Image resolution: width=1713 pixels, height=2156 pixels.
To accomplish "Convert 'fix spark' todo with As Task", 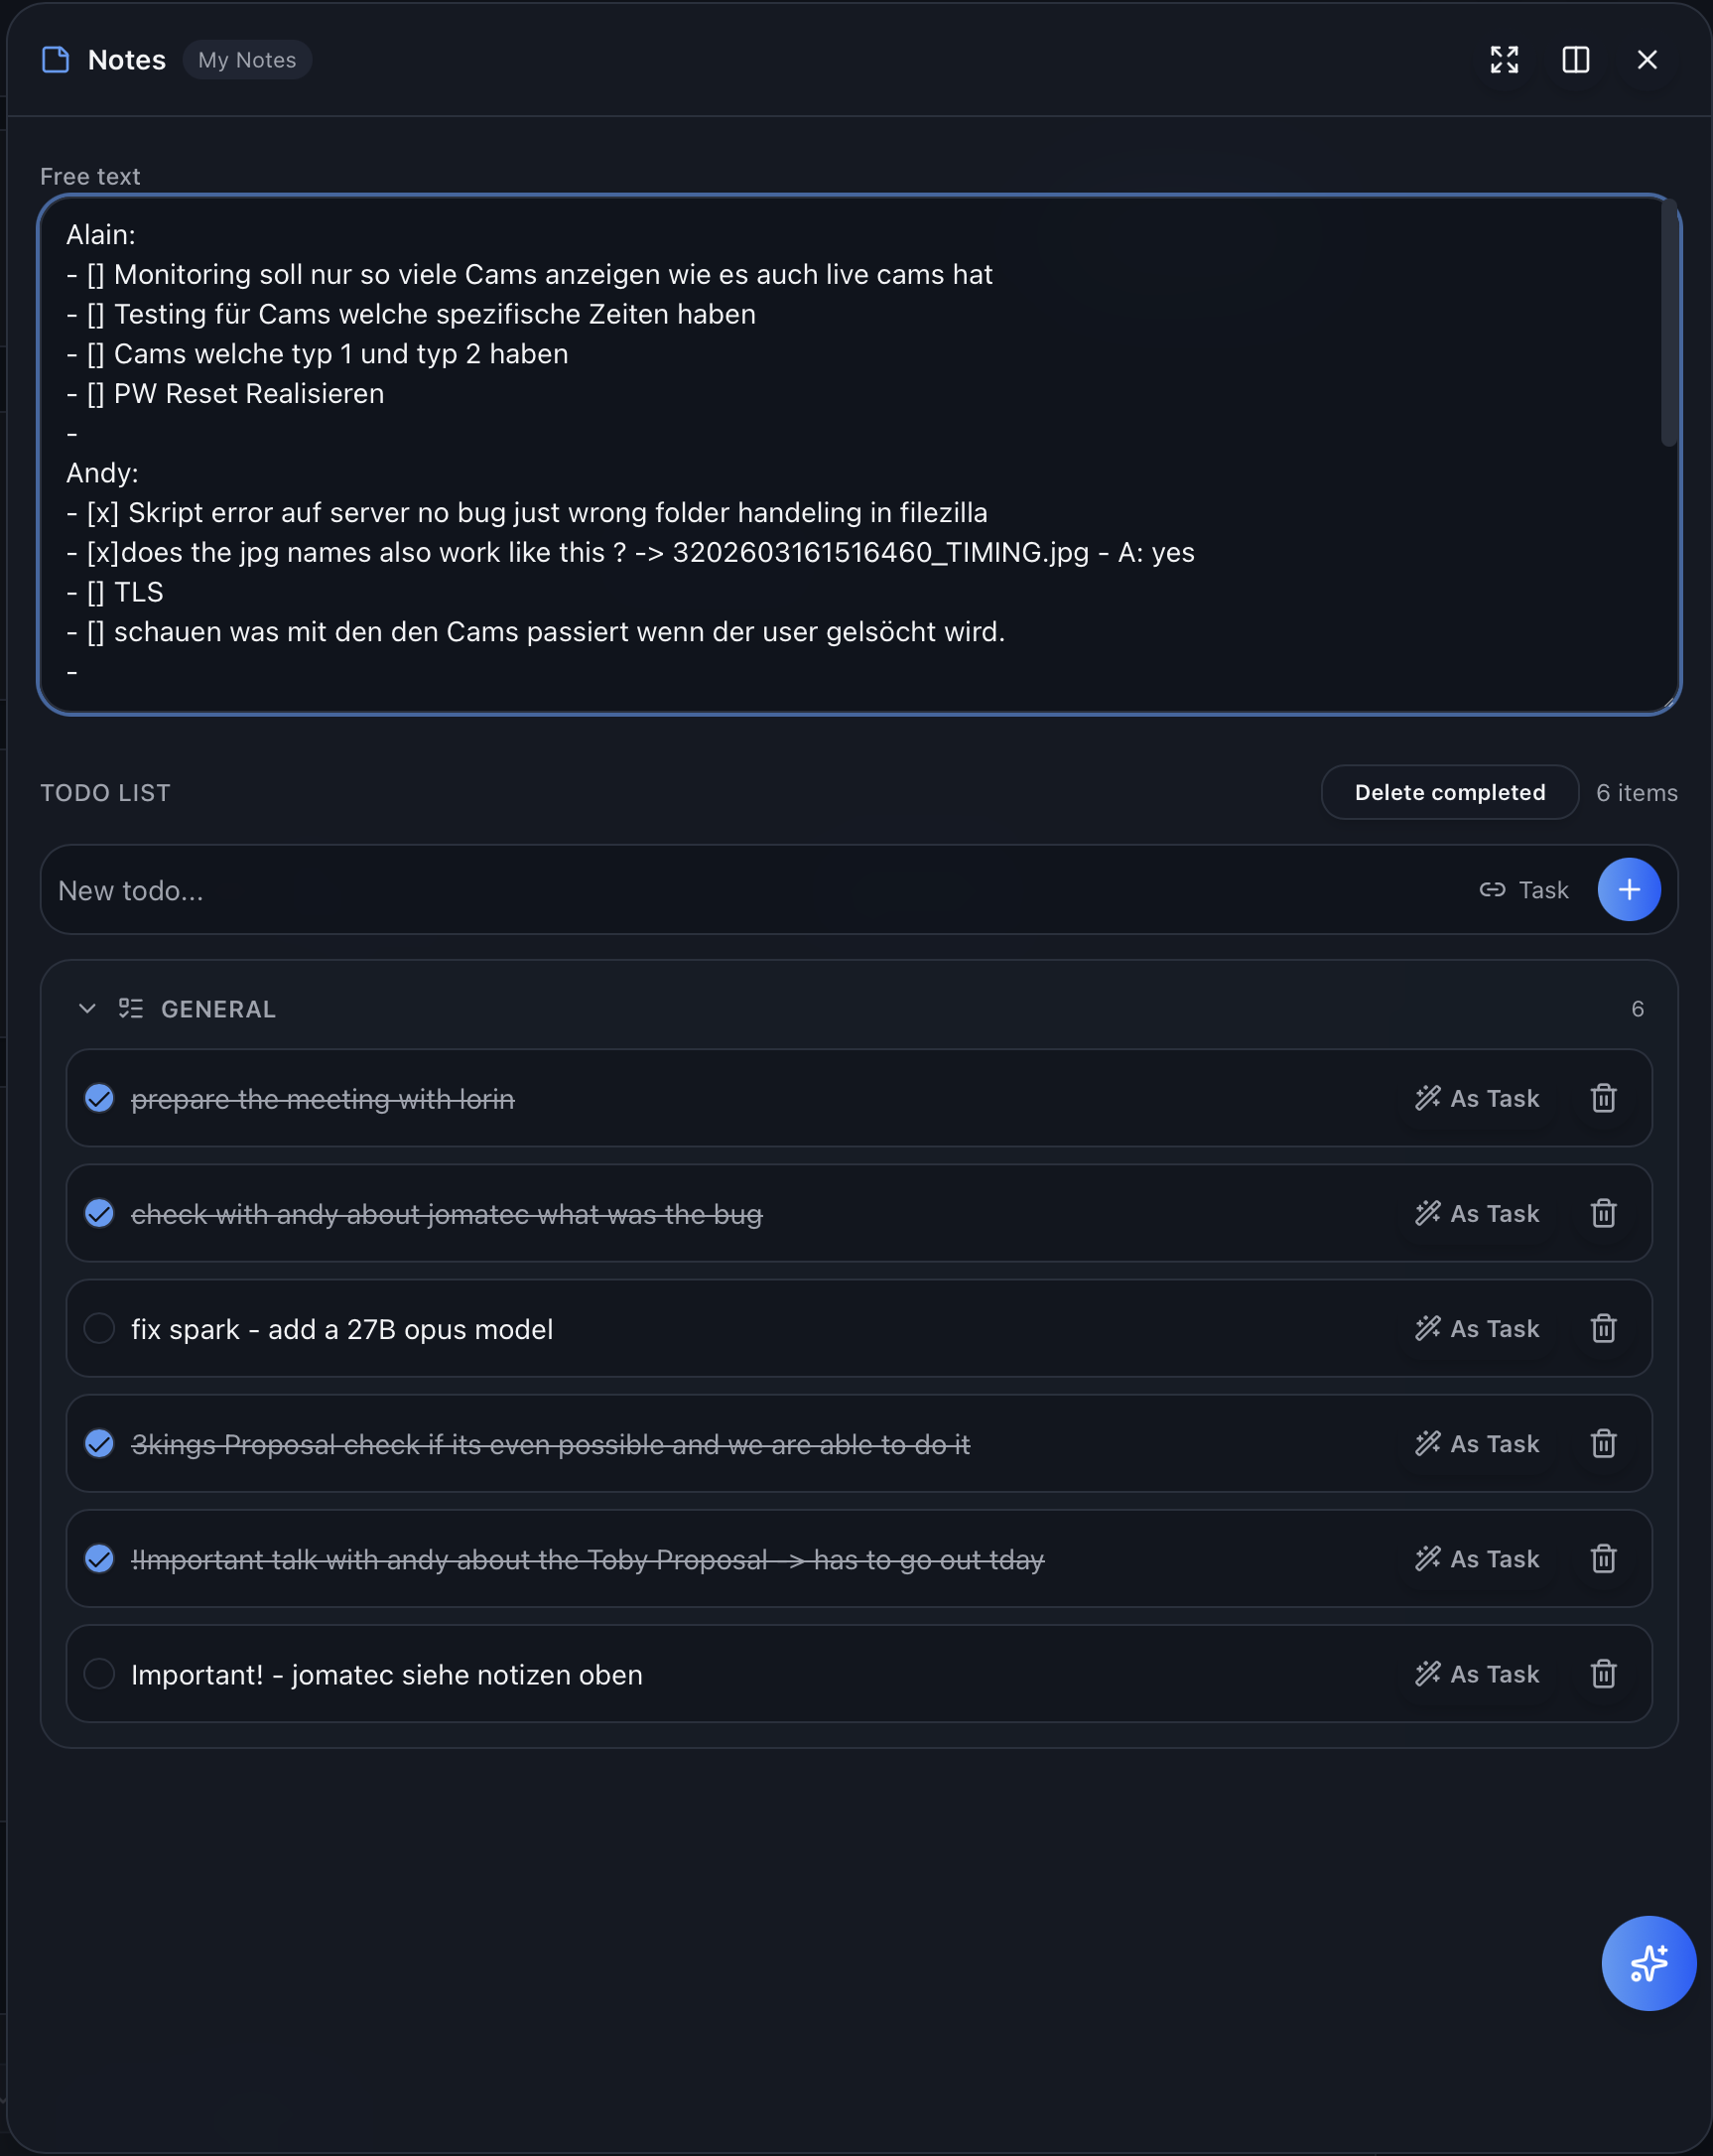I will tap(1477, 1328).
